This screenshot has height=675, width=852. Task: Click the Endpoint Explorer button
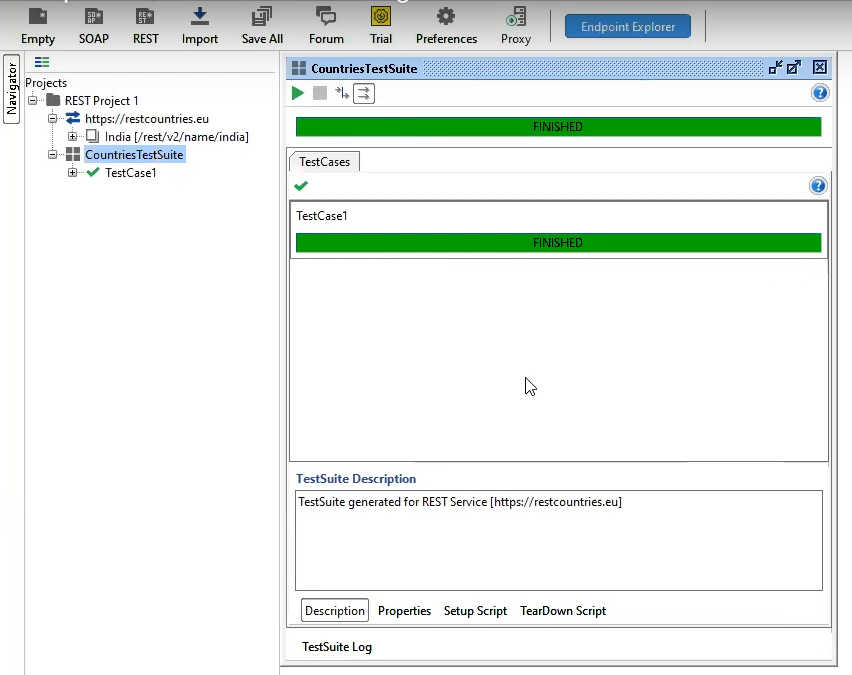[627, 27]
